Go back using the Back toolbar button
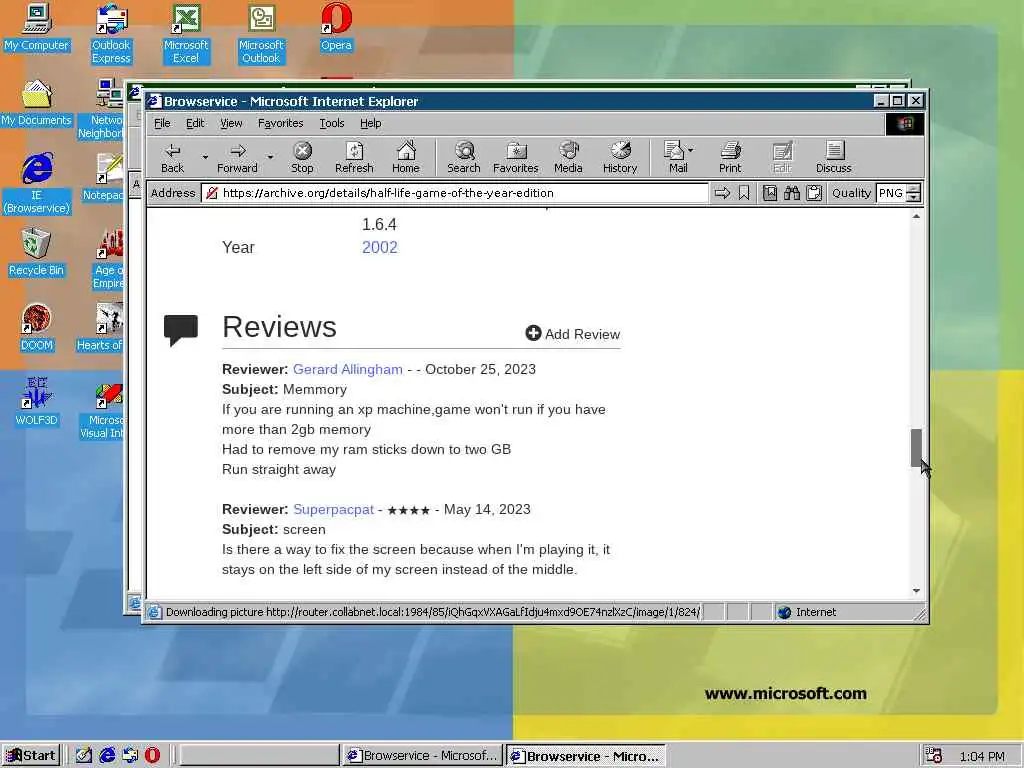The image size is (1024, 768). (172, 158)
